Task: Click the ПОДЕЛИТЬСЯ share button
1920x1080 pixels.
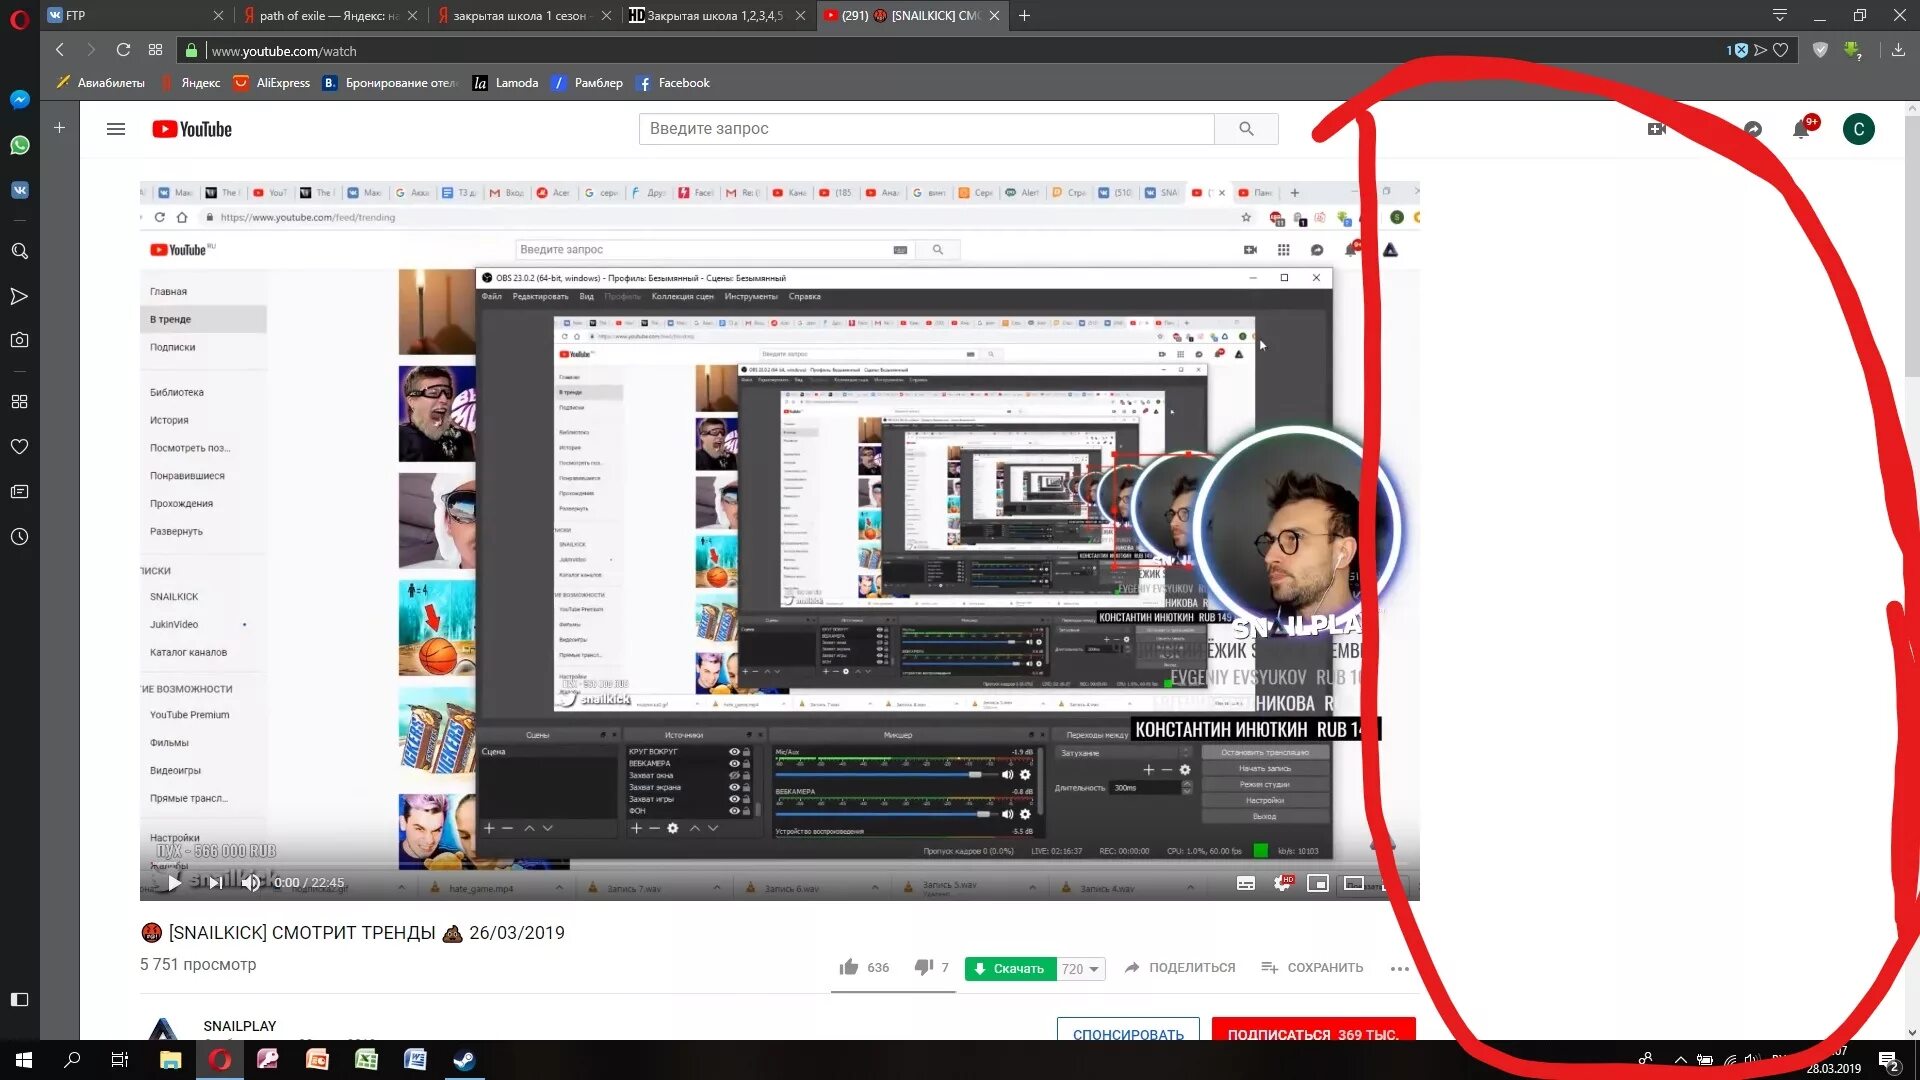Action: [x=1180, y=967]
